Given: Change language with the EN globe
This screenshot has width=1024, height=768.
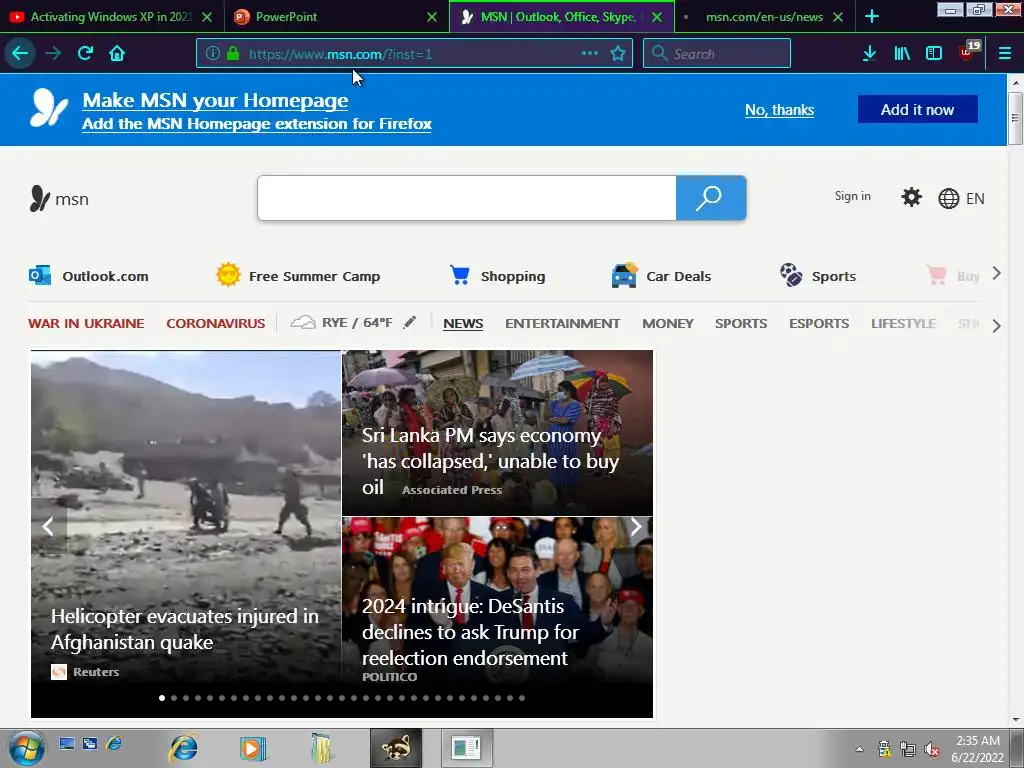Looking at the screenshot, I should click(x=961, y=199).
